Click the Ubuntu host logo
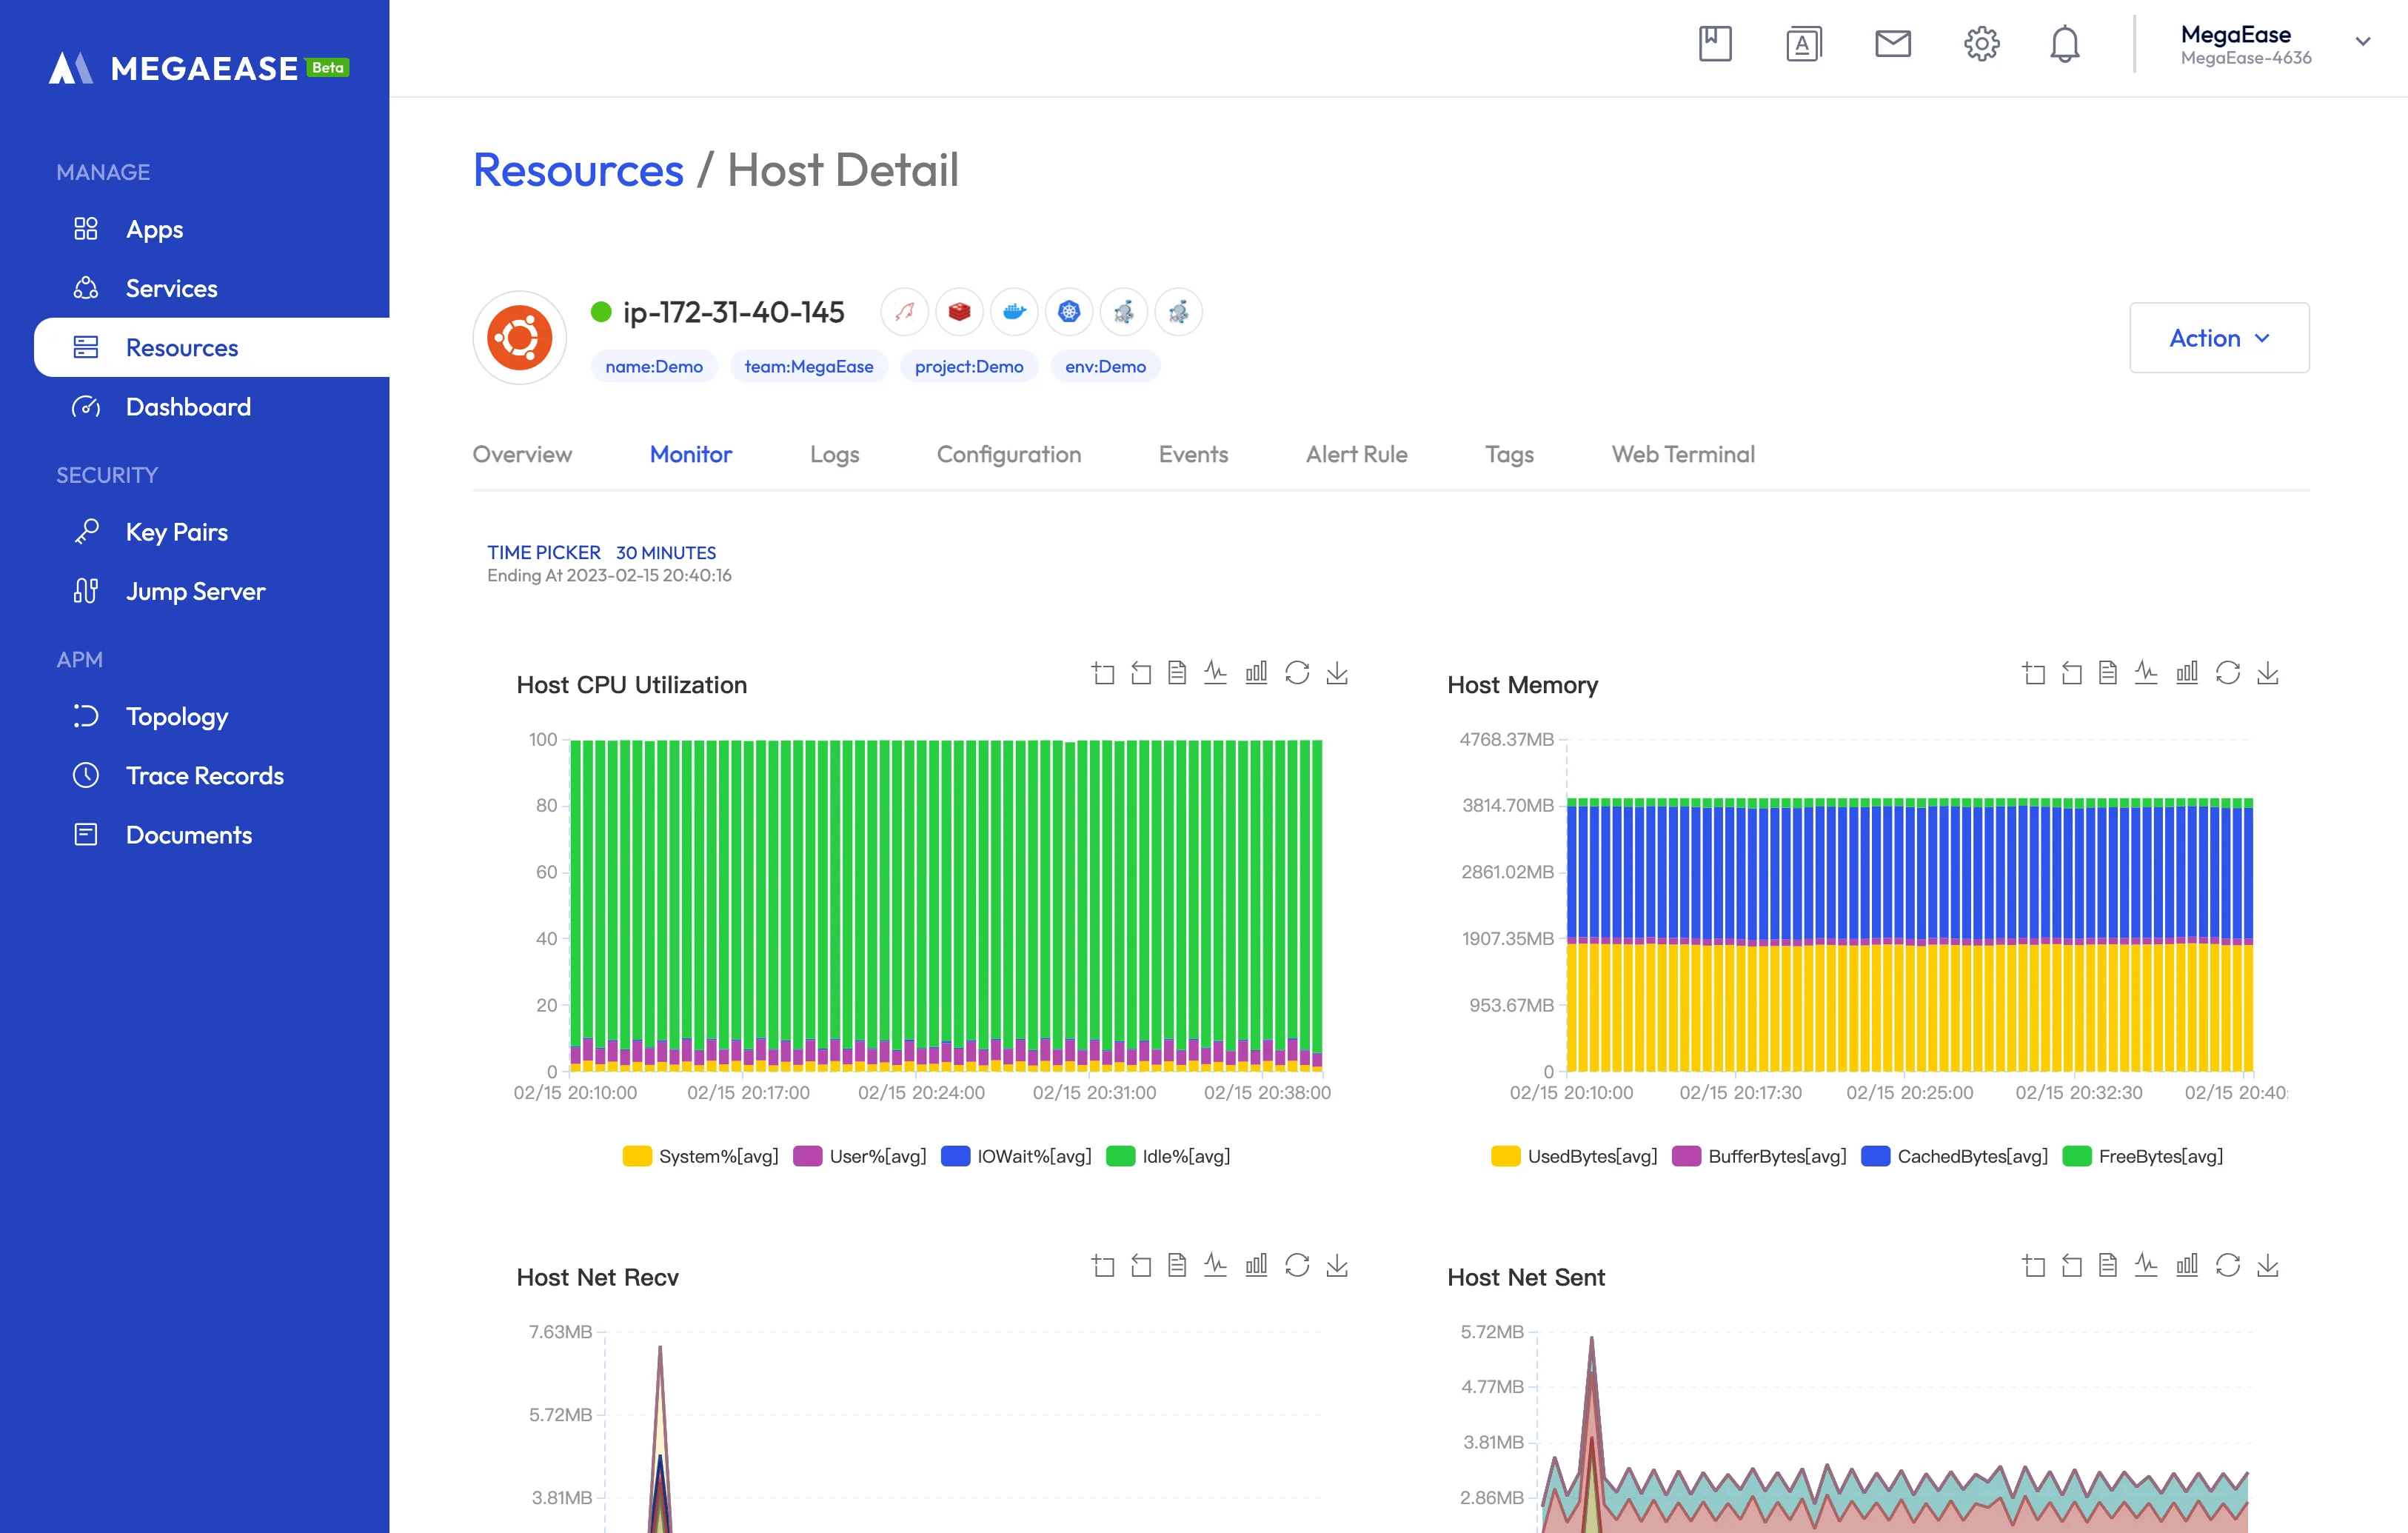 tap(520, 338)
